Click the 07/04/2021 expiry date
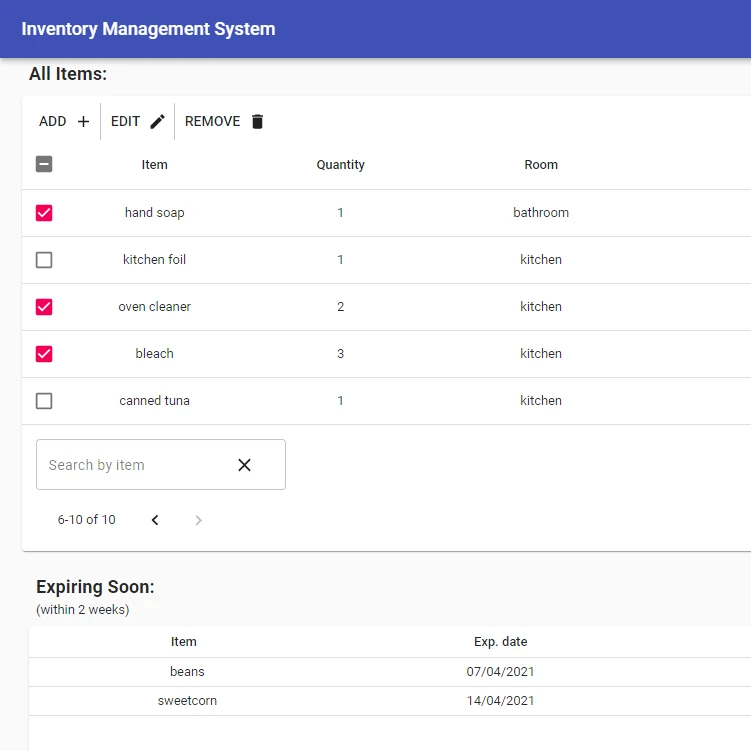The image size is (751, 751). [x=500, y=671]
